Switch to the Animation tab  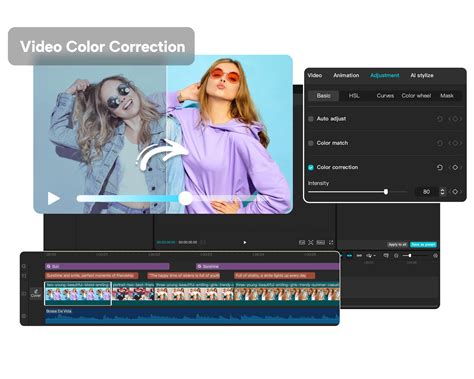click(x=346, y=75)
